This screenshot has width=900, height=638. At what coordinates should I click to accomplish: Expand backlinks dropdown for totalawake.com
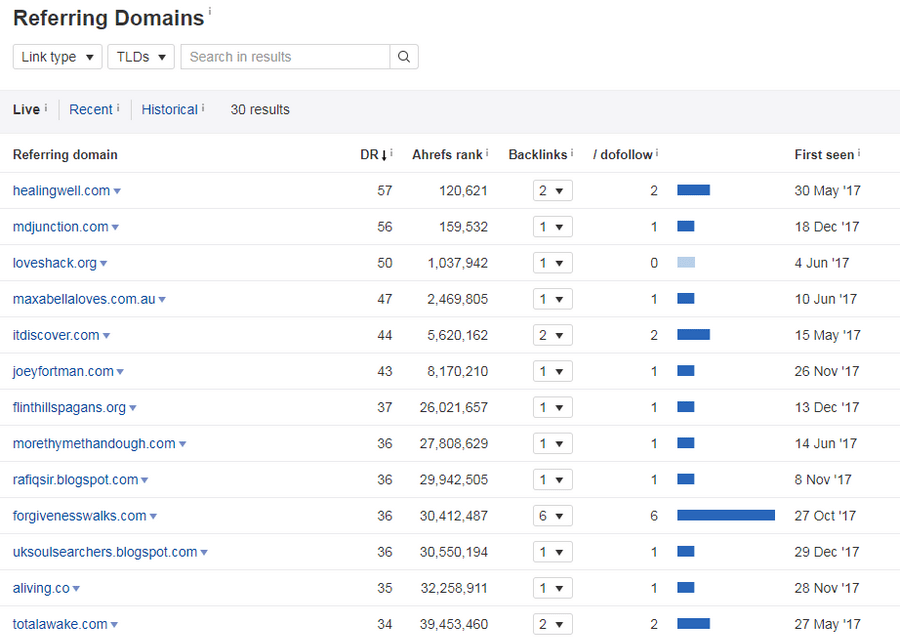[553, 624]
